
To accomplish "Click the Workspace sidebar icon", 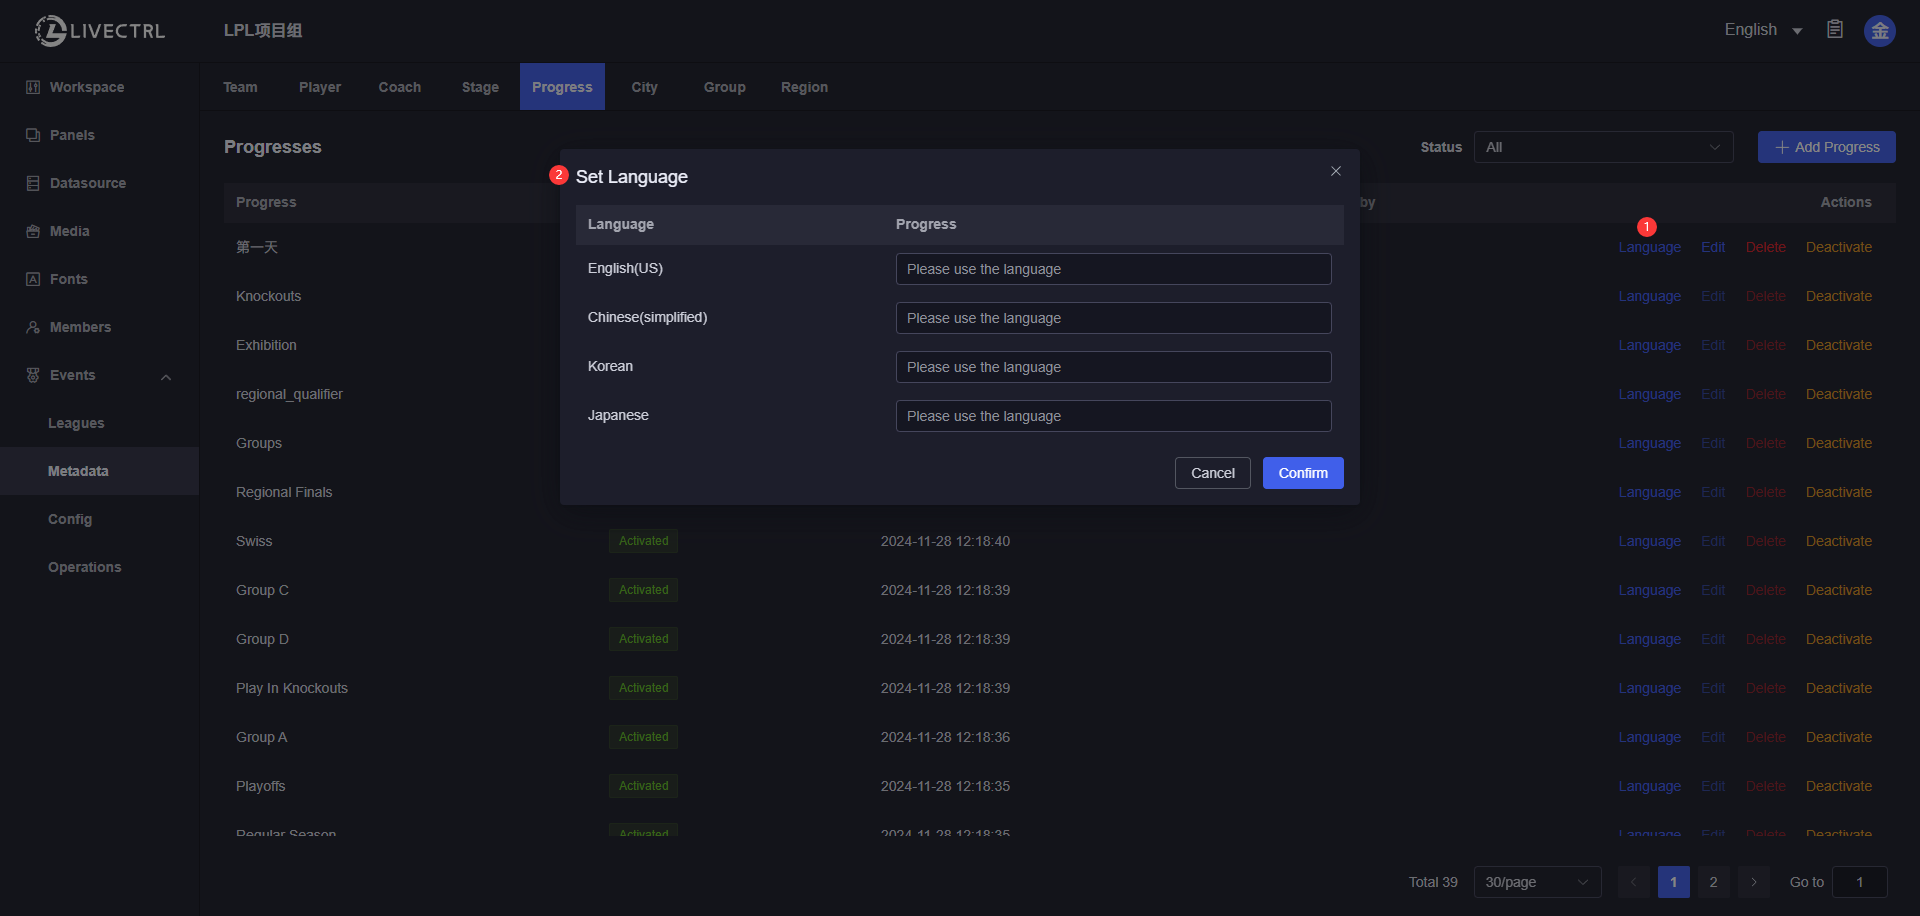I will click(x=33, y=87).
